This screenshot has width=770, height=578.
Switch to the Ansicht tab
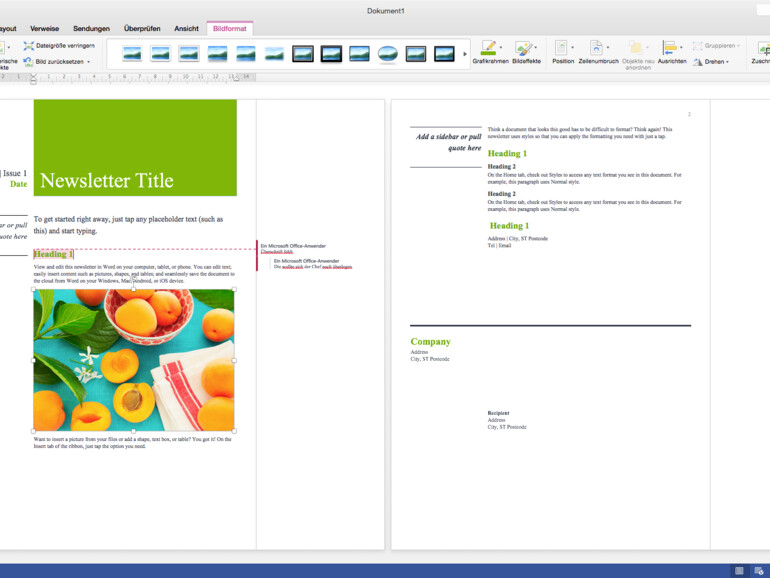pos(186,28)
